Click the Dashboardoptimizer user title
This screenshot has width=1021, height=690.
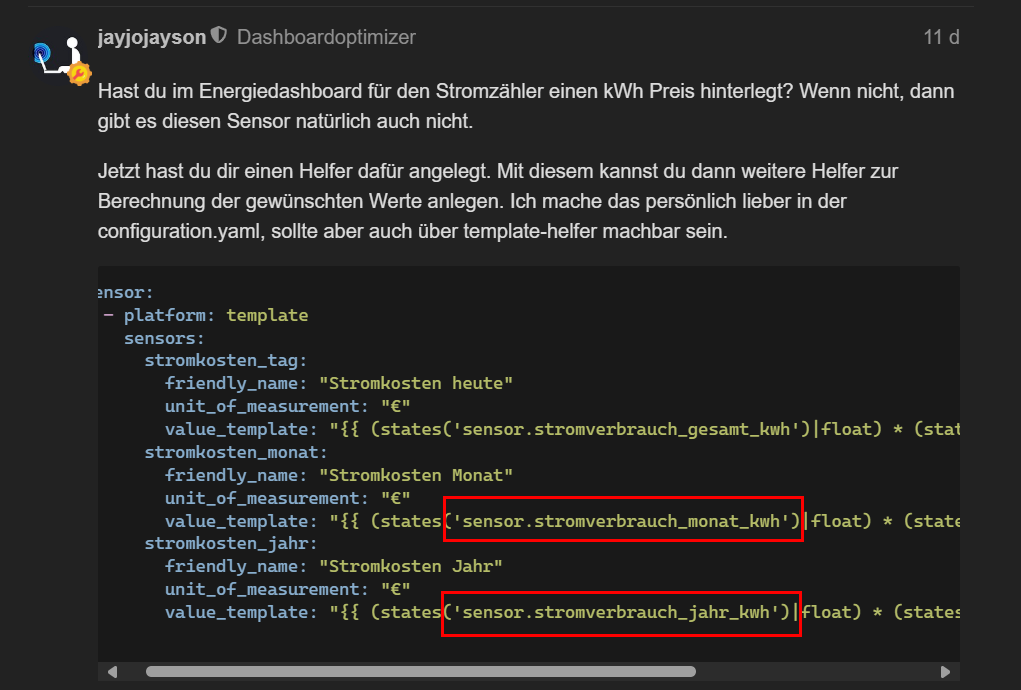click(326, 37)
